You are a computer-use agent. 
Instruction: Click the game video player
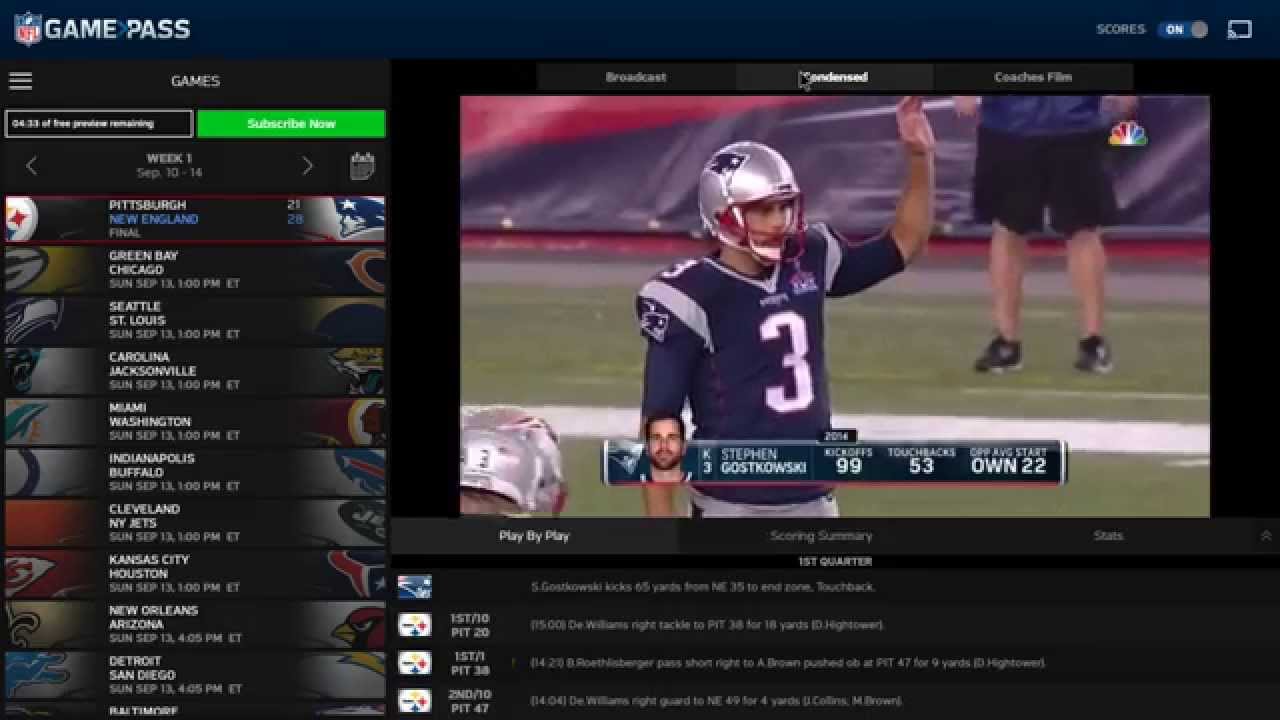coord(835,306)
